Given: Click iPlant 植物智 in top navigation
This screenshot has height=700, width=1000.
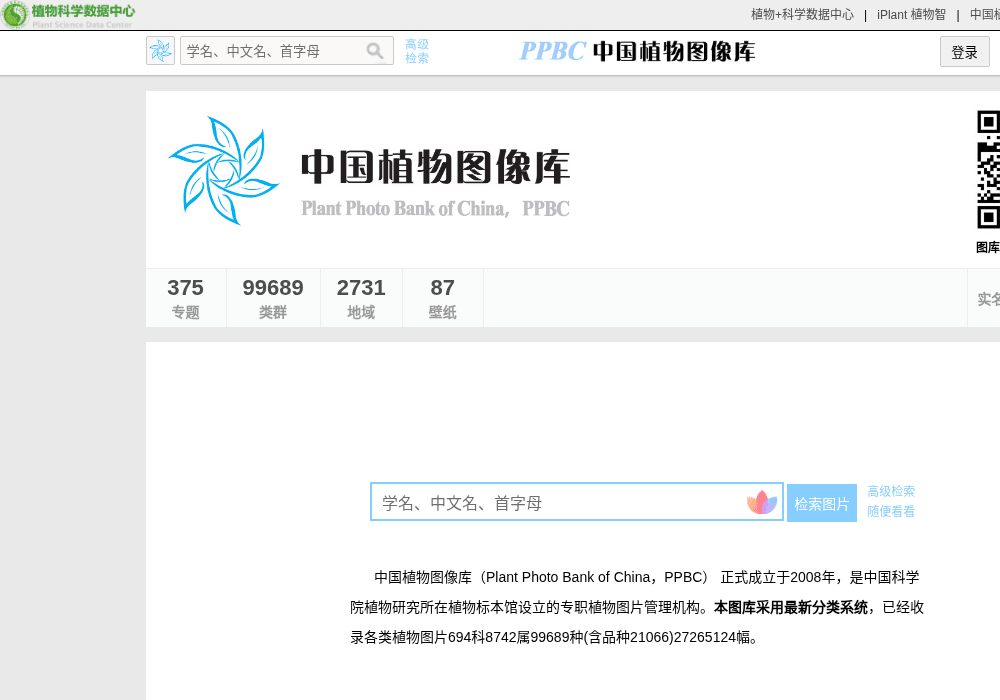Looking at the screenshot, I should [911, 15].
